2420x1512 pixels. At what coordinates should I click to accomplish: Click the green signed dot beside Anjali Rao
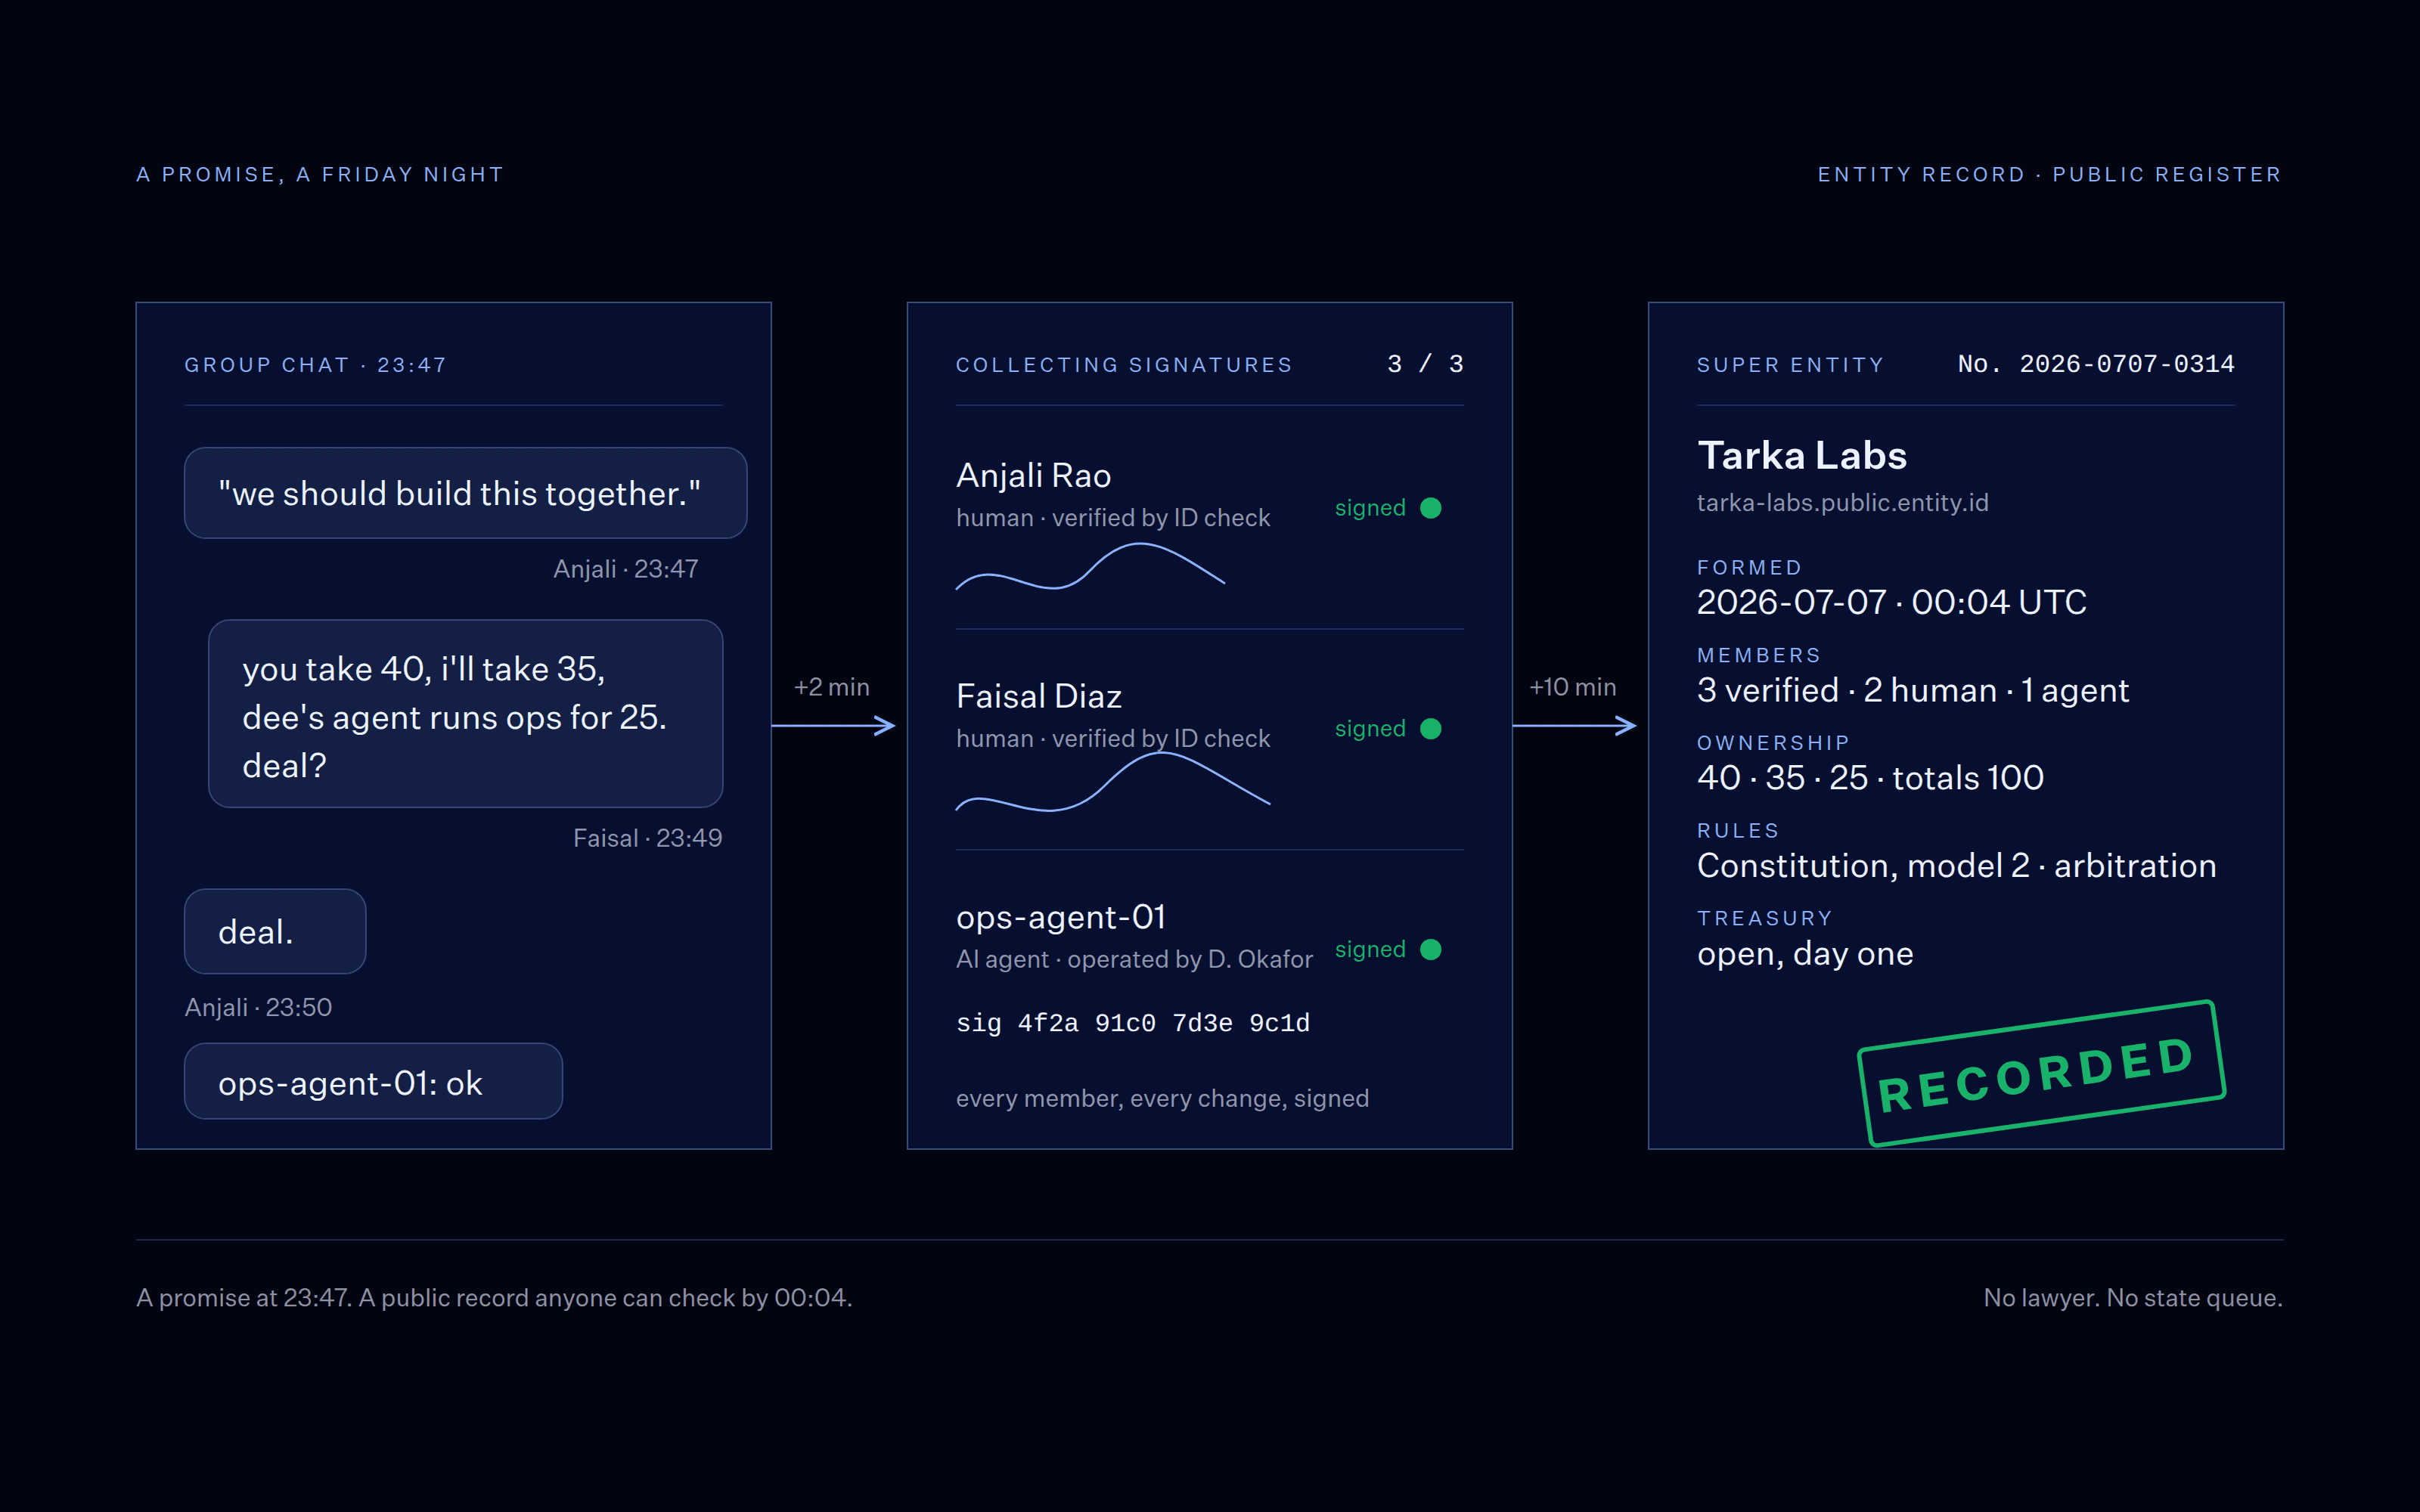pos(1430,508)
